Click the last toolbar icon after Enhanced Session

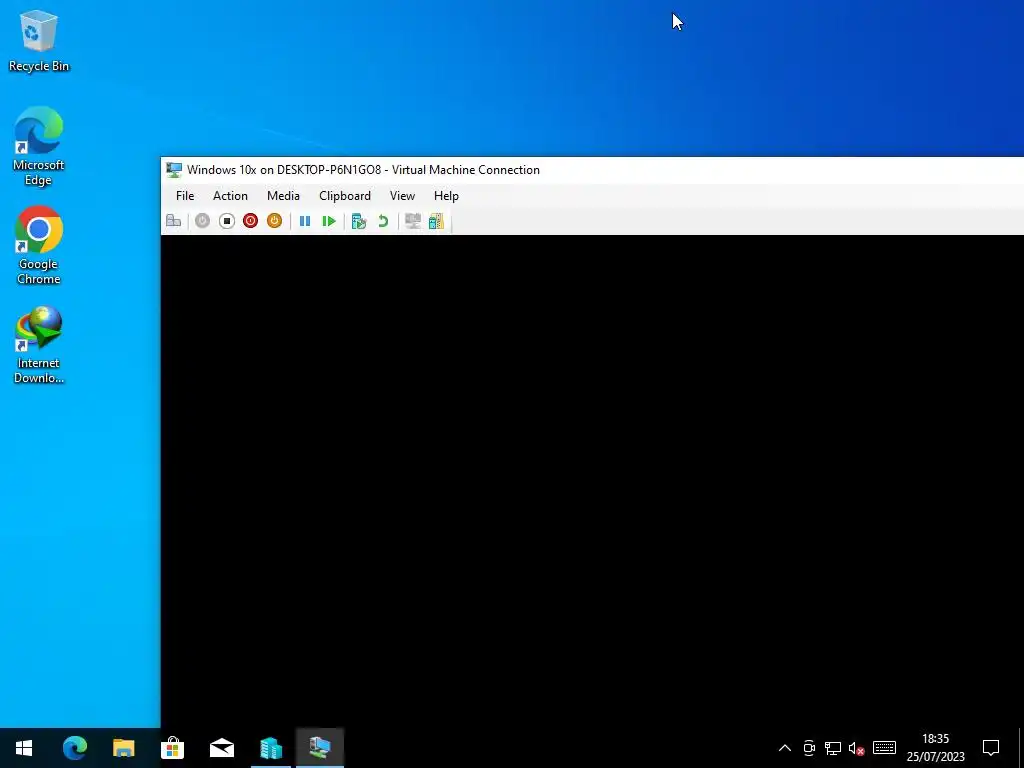coord(436,221)
